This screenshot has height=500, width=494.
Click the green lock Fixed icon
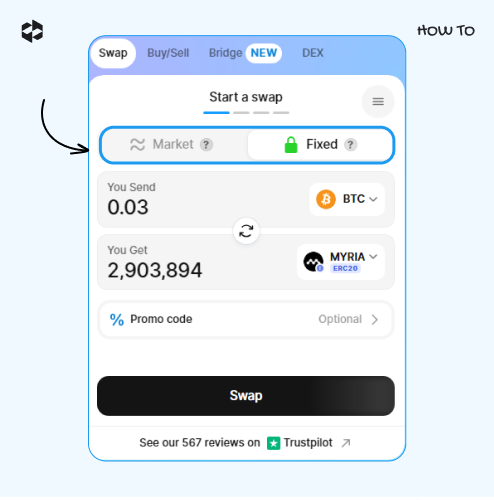pos(291,145)
